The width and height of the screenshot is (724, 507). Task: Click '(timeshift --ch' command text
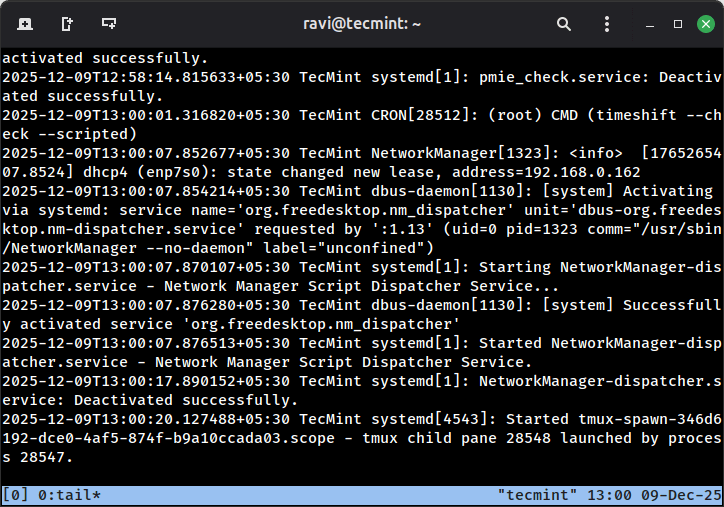click(x=654, y=115)
